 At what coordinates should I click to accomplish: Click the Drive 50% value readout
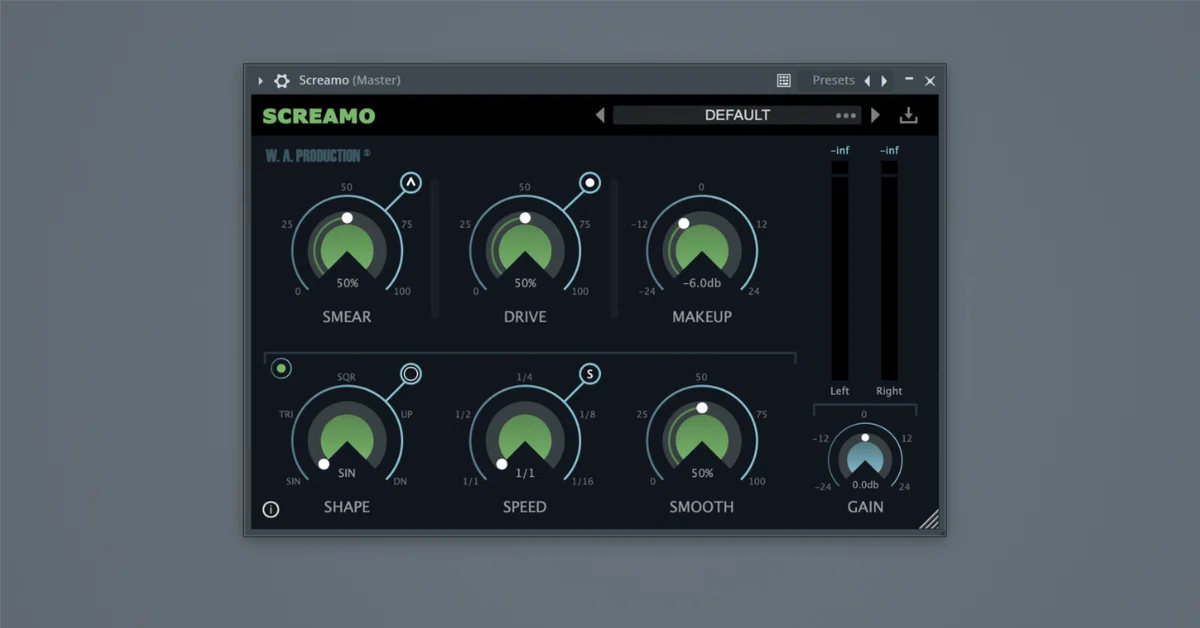[525, 283]
